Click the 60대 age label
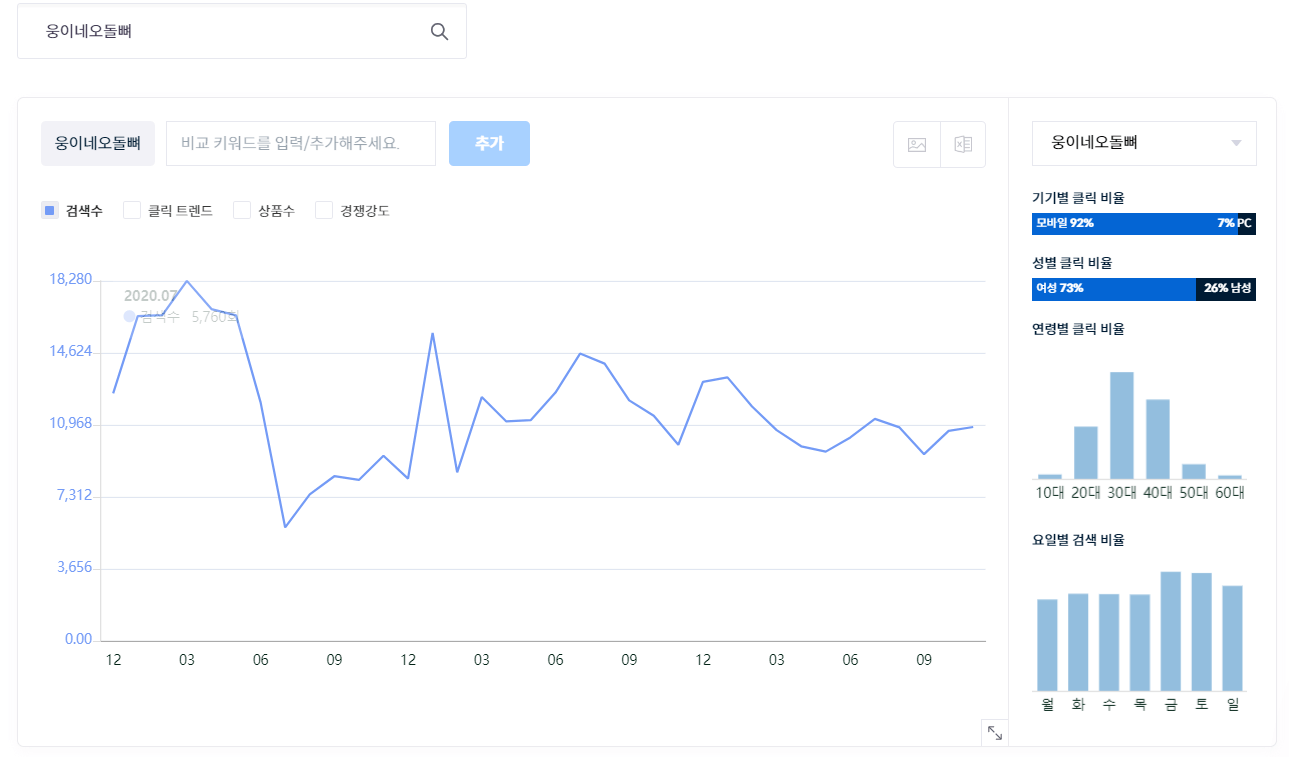This screenshot has width=1289, height=757. (x=1230, y=492)
